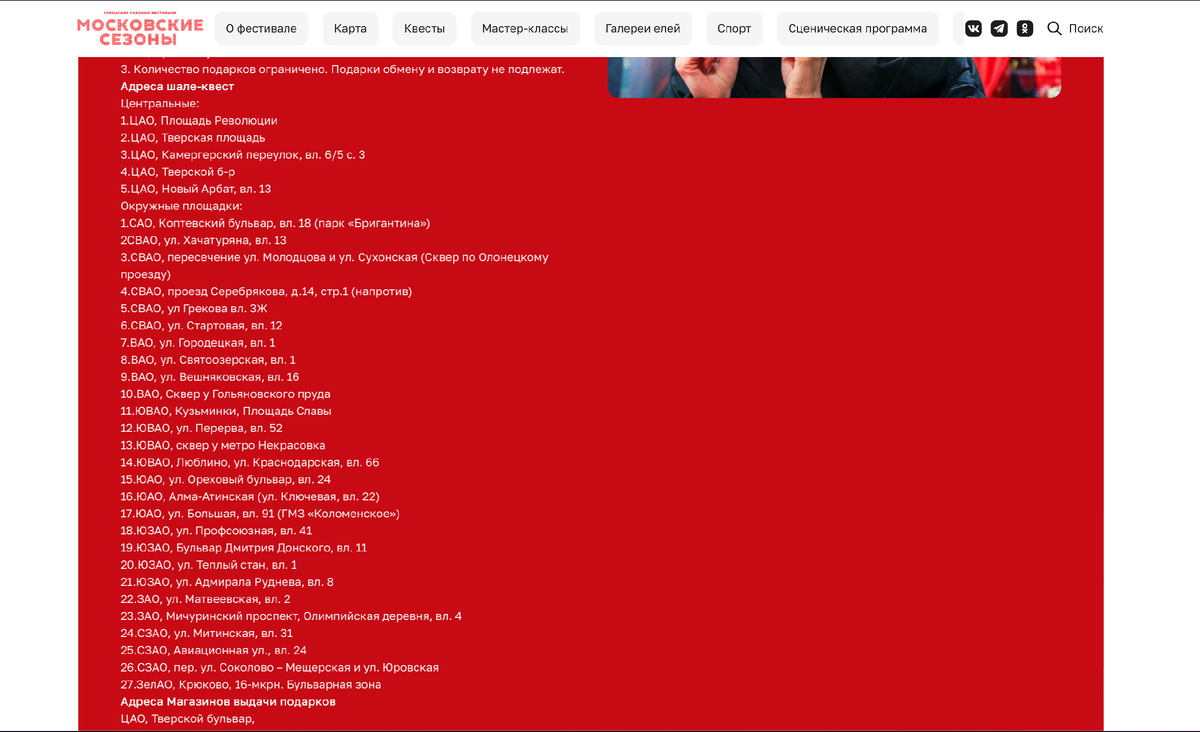Click address СЗАО, ул. Митинская, вл. 31
The width and height of the screenshot is (1200, 732).
207,632
